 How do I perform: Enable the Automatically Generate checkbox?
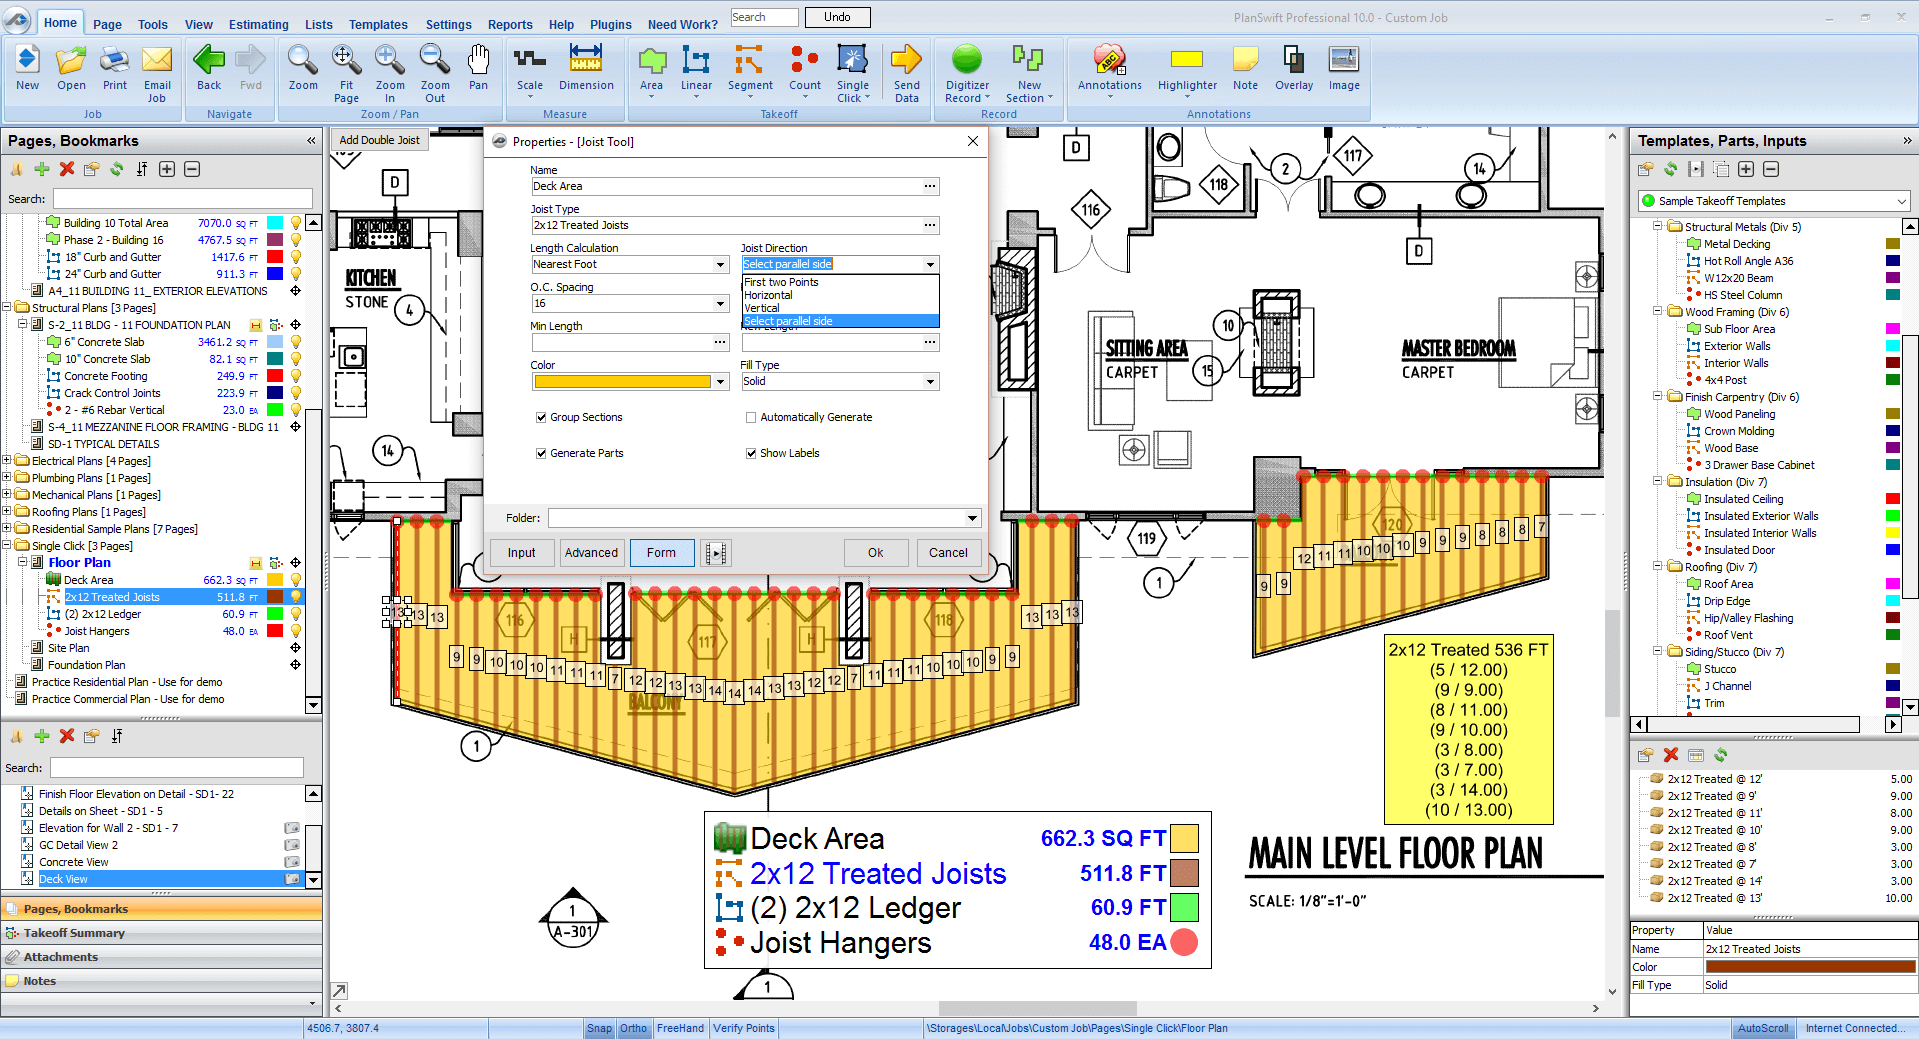click(751, 418)
